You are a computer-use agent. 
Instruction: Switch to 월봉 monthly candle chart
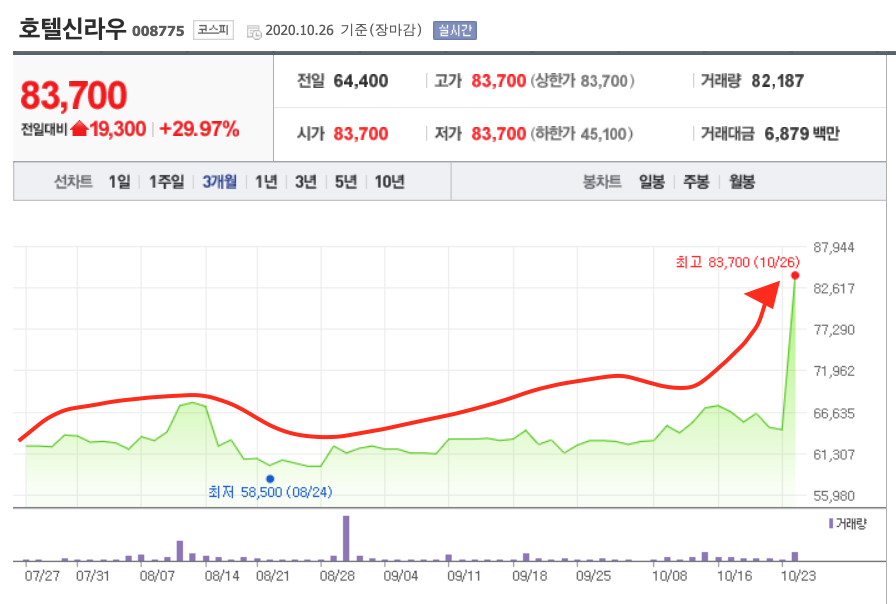pyautogui.click(x=742, y=182)
